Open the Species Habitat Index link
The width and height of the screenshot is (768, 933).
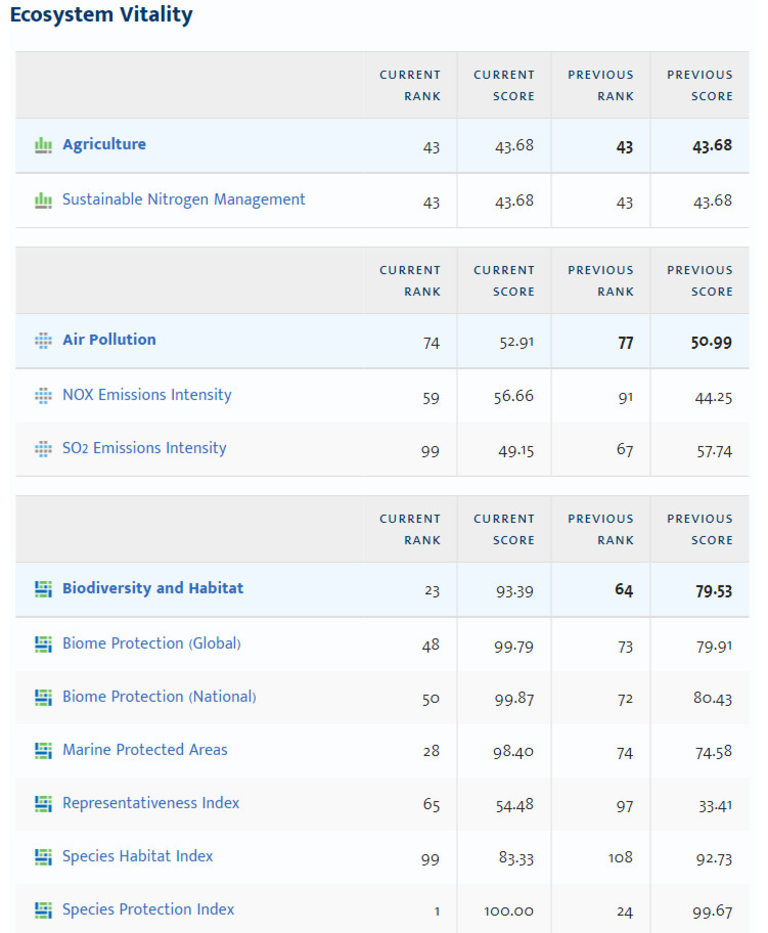point(138,856)
